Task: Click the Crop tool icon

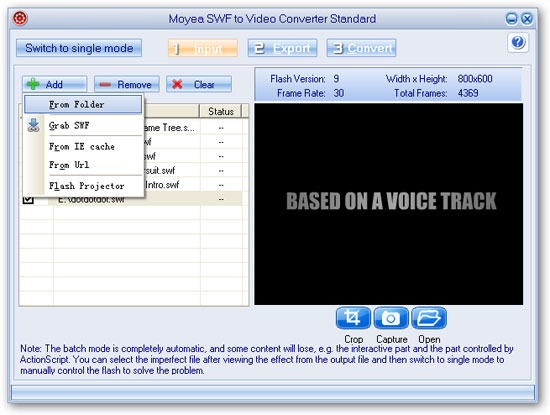Action: [x=353, y=318]
